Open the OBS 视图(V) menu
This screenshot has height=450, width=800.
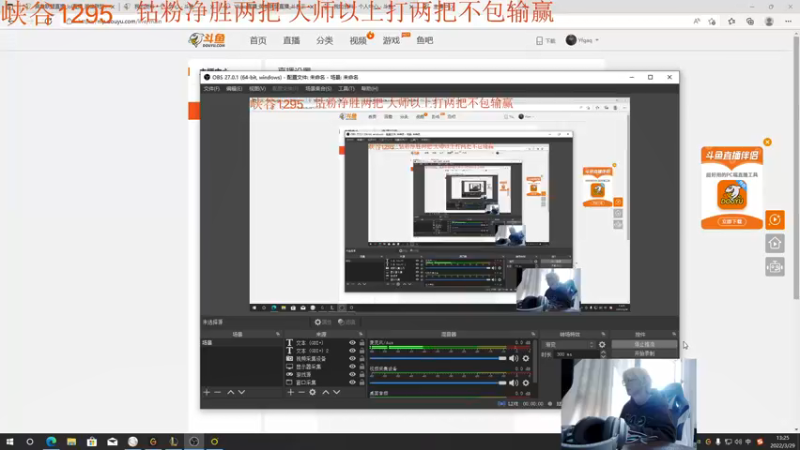point(257,89)
